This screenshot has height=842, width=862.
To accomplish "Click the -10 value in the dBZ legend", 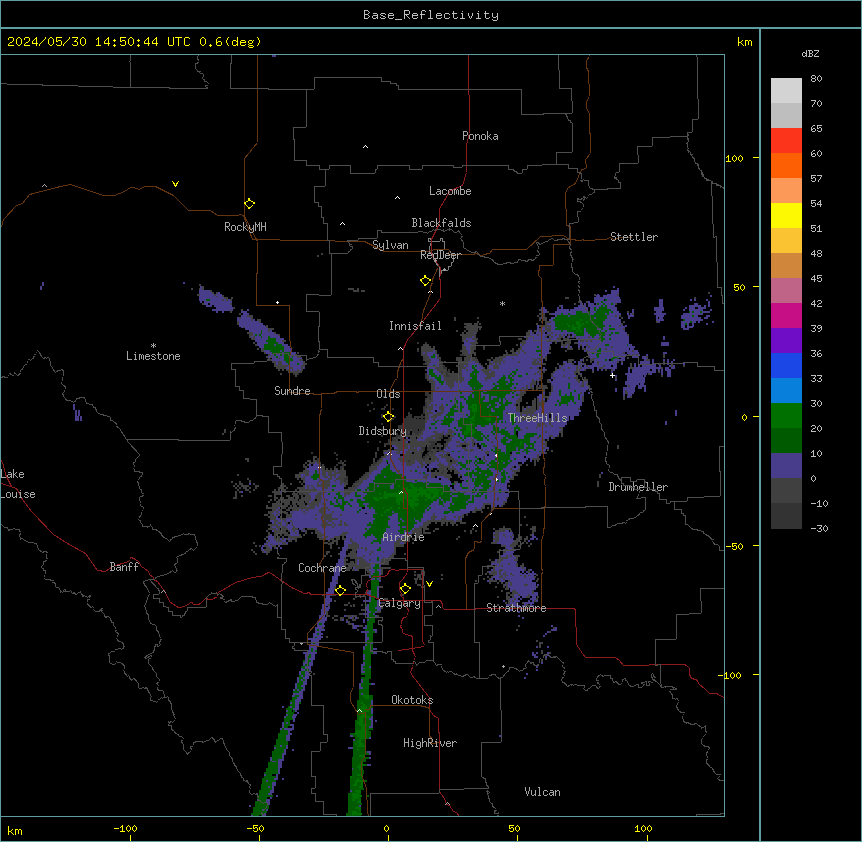I will pos(819,503).
